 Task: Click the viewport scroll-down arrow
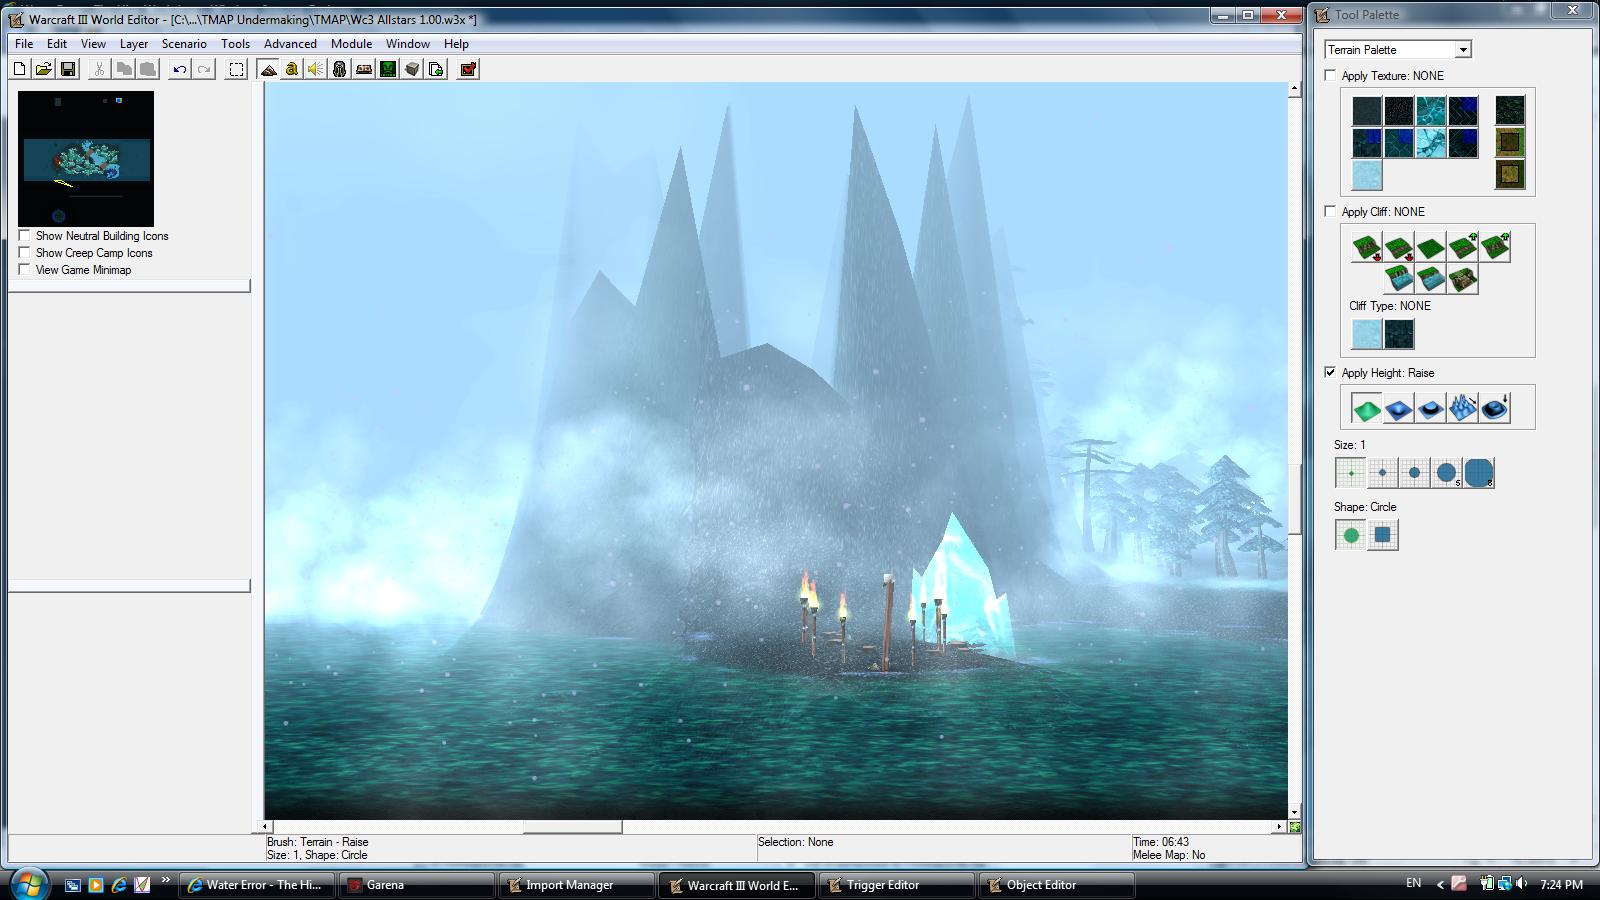click(x=1294, y=812)
